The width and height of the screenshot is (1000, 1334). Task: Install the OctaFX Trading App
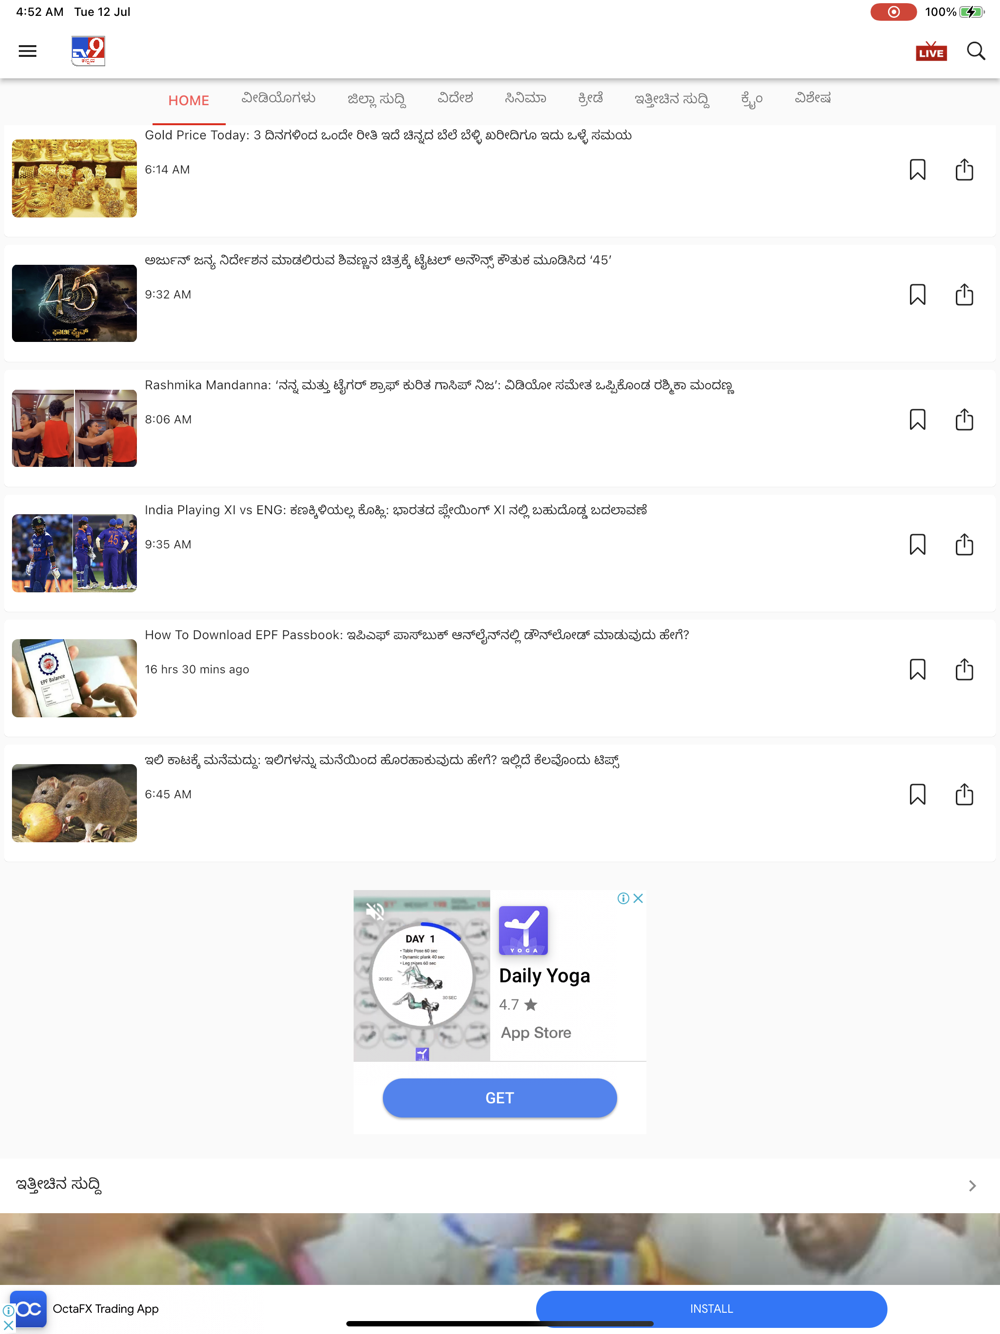point(711,1309)
